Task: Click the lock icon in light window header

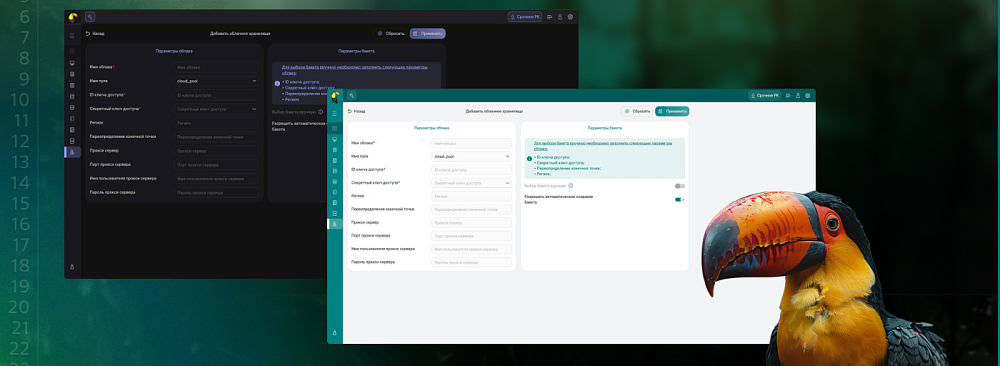Action: pos(798,96)
